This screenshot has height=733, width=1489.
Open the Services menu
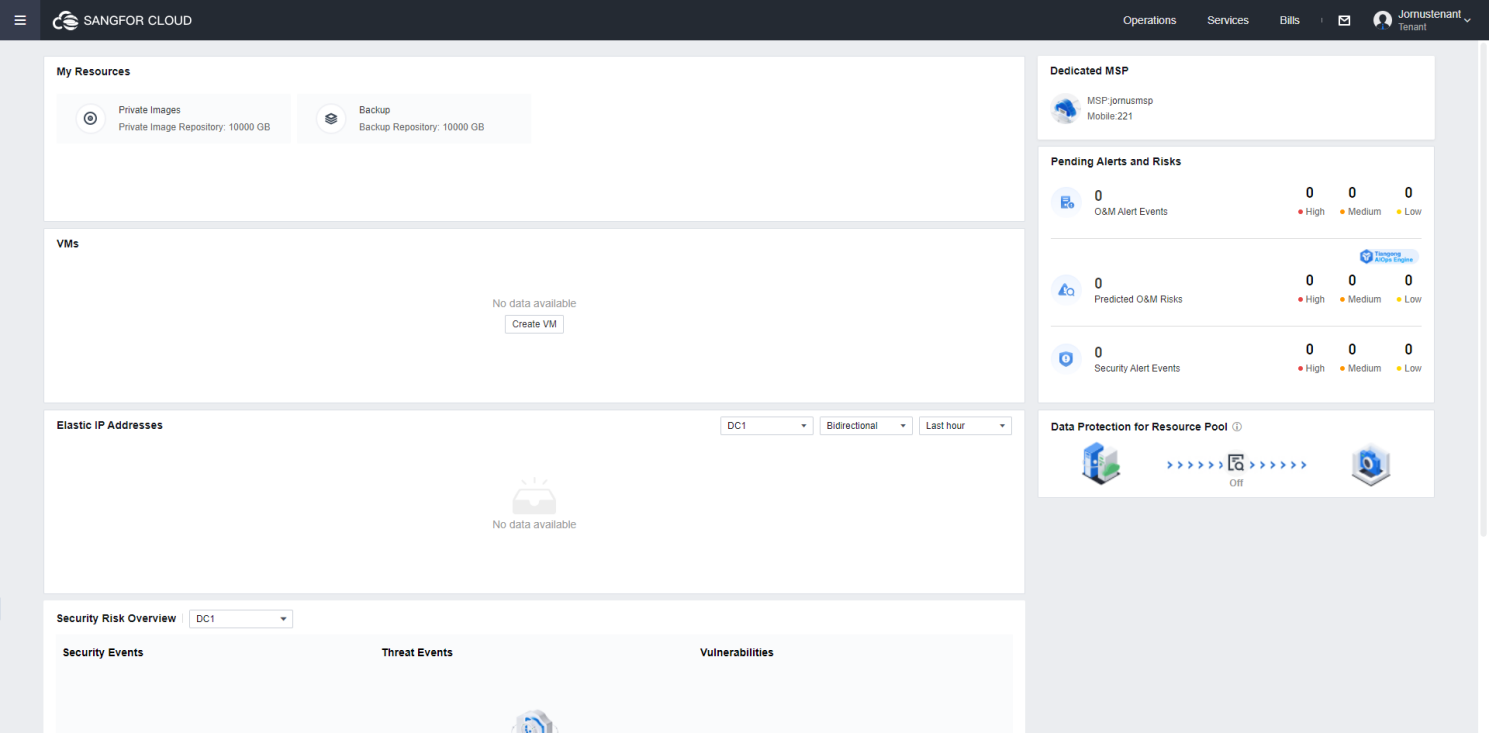pos(1228,20)
